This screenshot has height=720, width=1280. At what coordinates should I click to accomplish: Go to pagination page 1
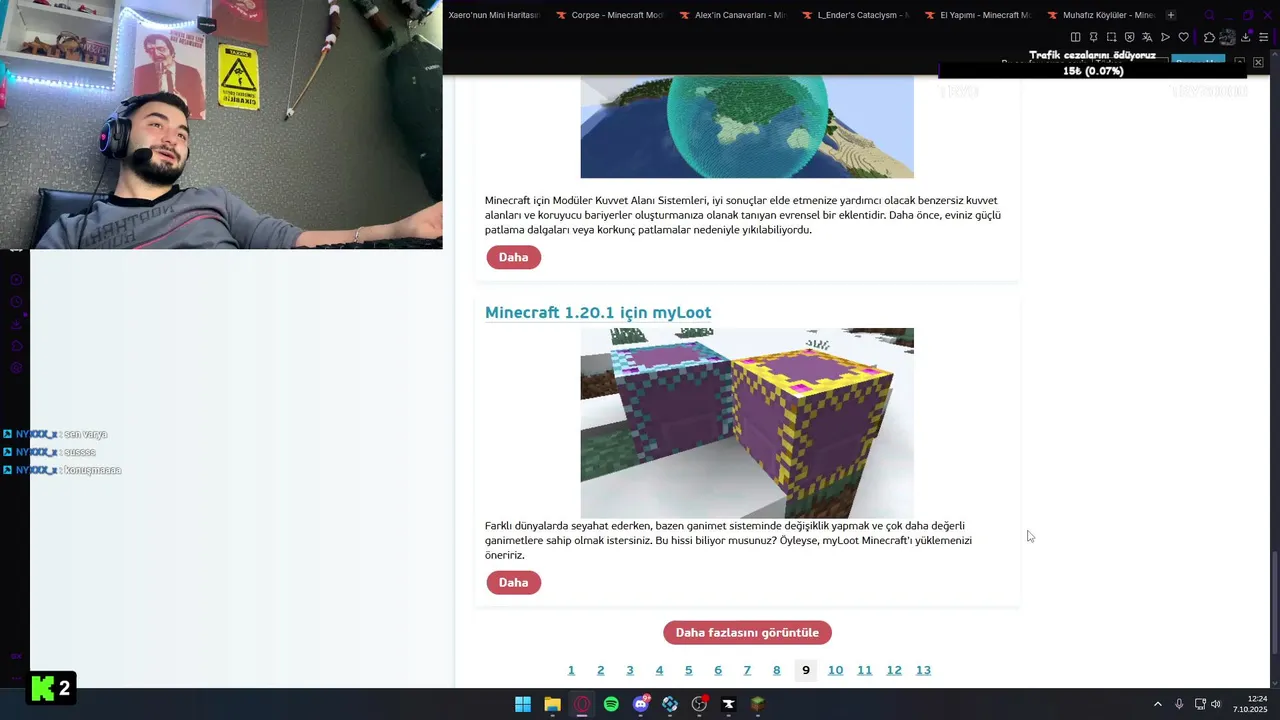point(571,670)
